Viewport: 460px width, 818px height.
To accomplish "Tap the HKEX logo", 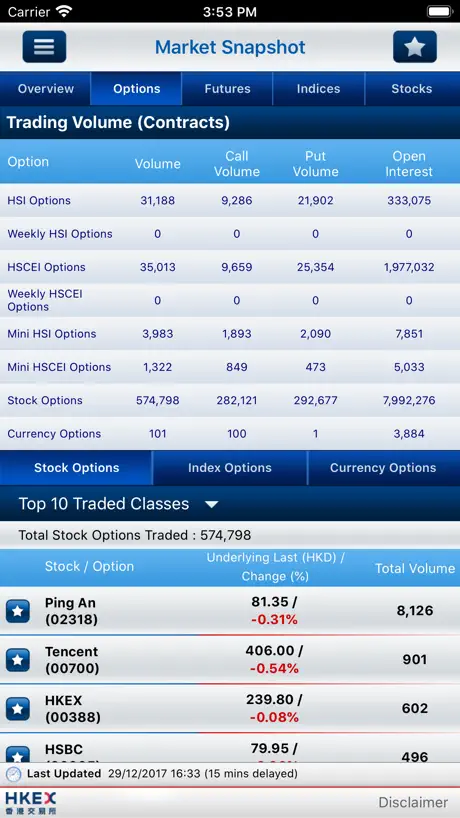I will 31,802.
